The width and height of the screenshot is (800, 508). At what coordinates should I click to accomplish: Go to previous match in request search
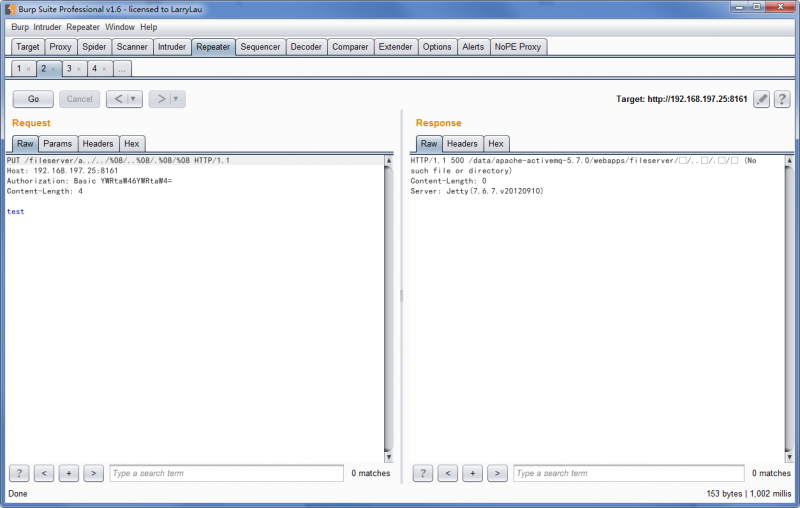(44, 473)
